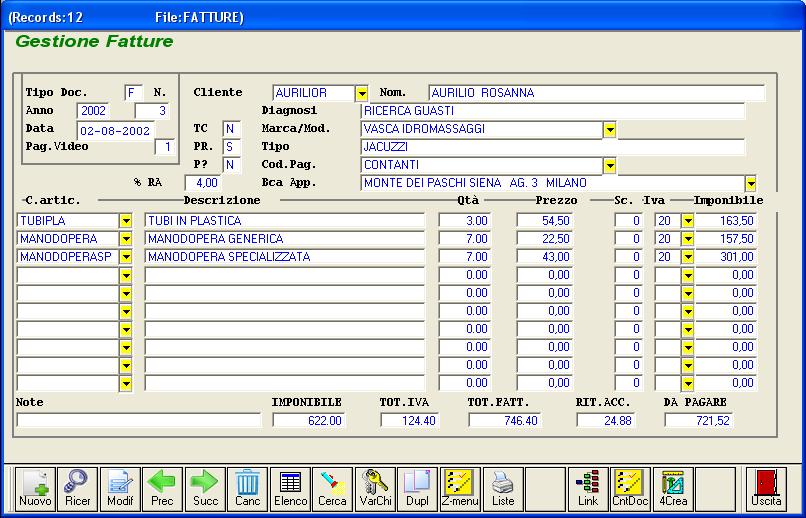
Task: Open Iva dropdown on MANODOPERA SPECIALIZZATA row
Action: click(x=688, y=257)
